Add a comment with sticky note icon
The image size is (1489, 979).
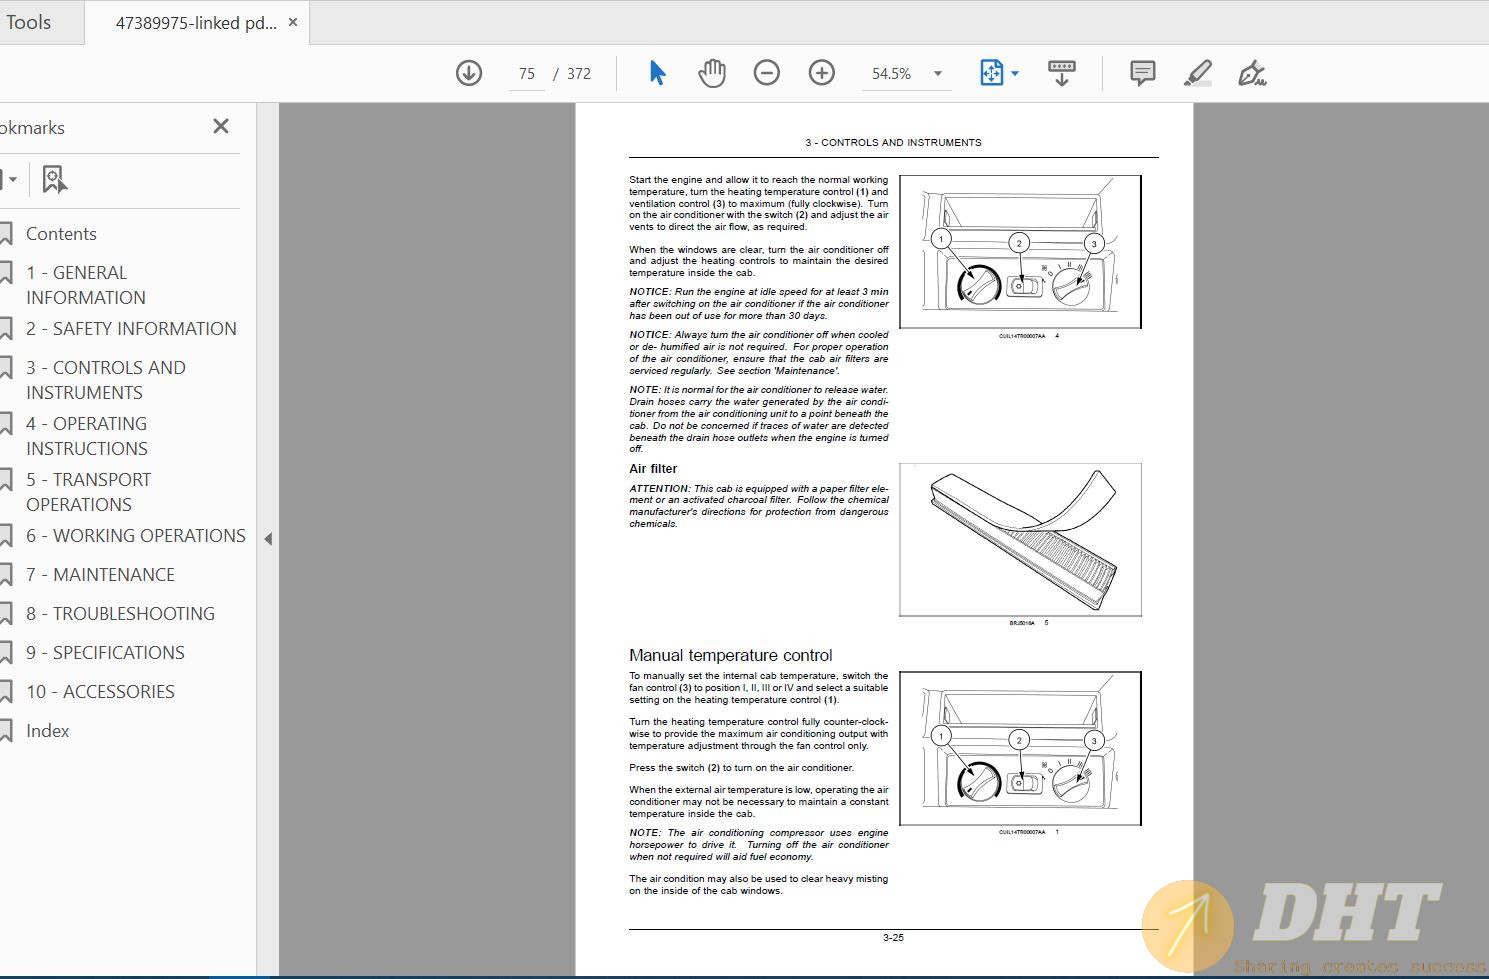pyautogui.click(x=1142, y=73)
